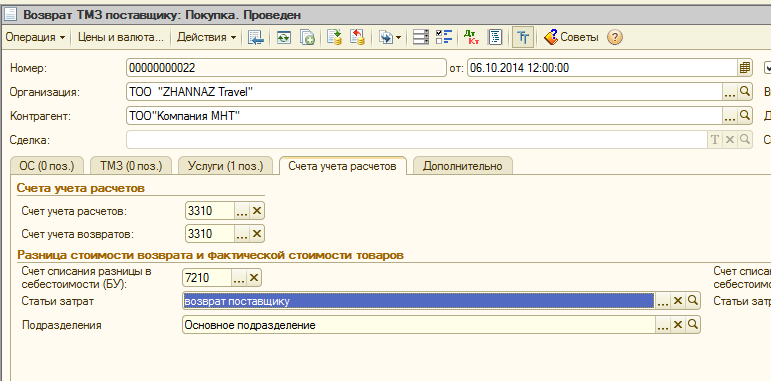This screenshot has height=381, width=771.
Task: Clear the 7210 account field
Action: (254, 278)
